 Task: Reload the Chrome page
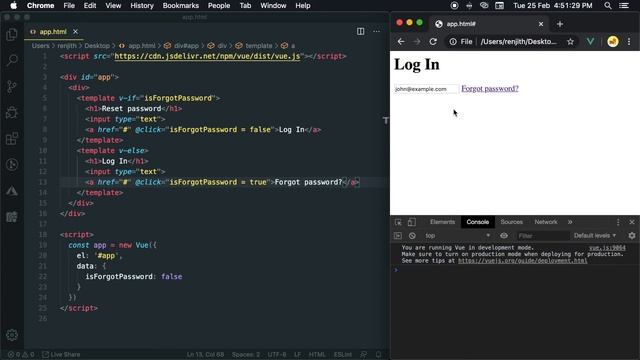(433, 42)
